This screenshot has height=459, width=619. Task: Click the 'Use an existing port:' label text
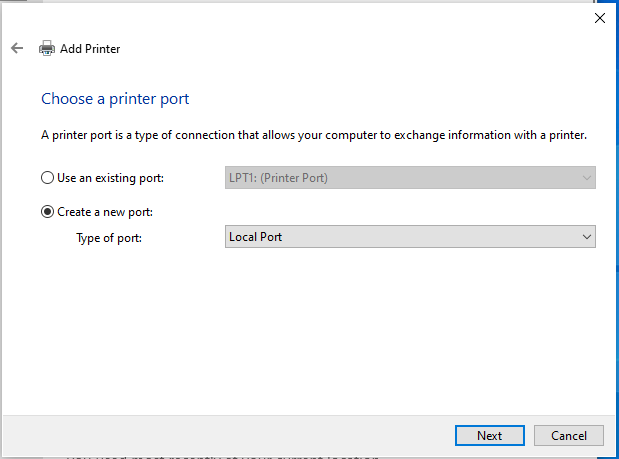[111, 178]
